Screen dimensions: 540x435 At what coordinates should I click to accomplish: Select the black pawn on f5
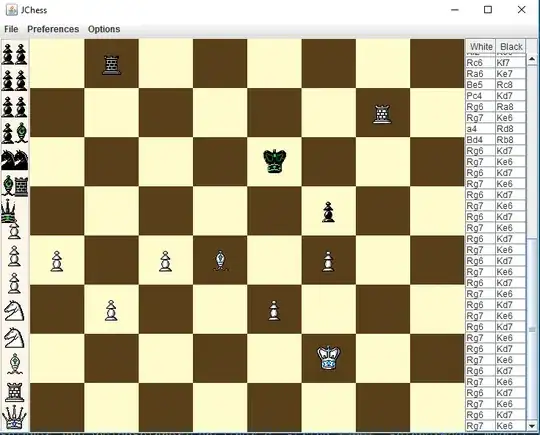(328, 212)
